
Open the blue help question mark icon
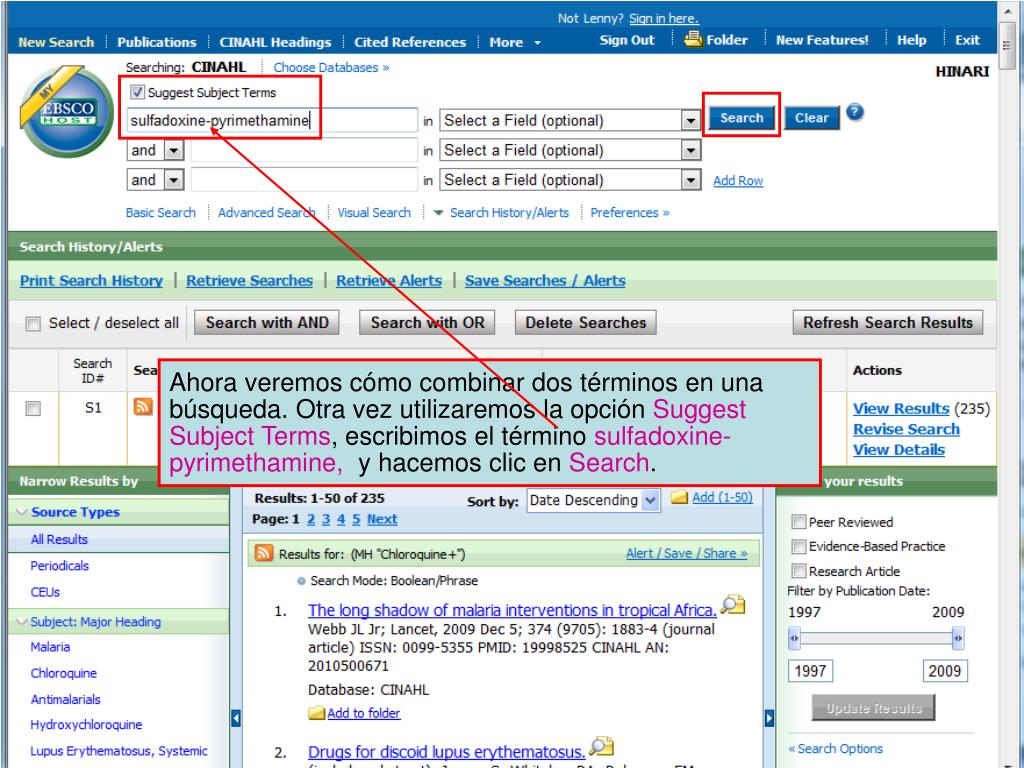pyautogui.click(x=855, y=112)
